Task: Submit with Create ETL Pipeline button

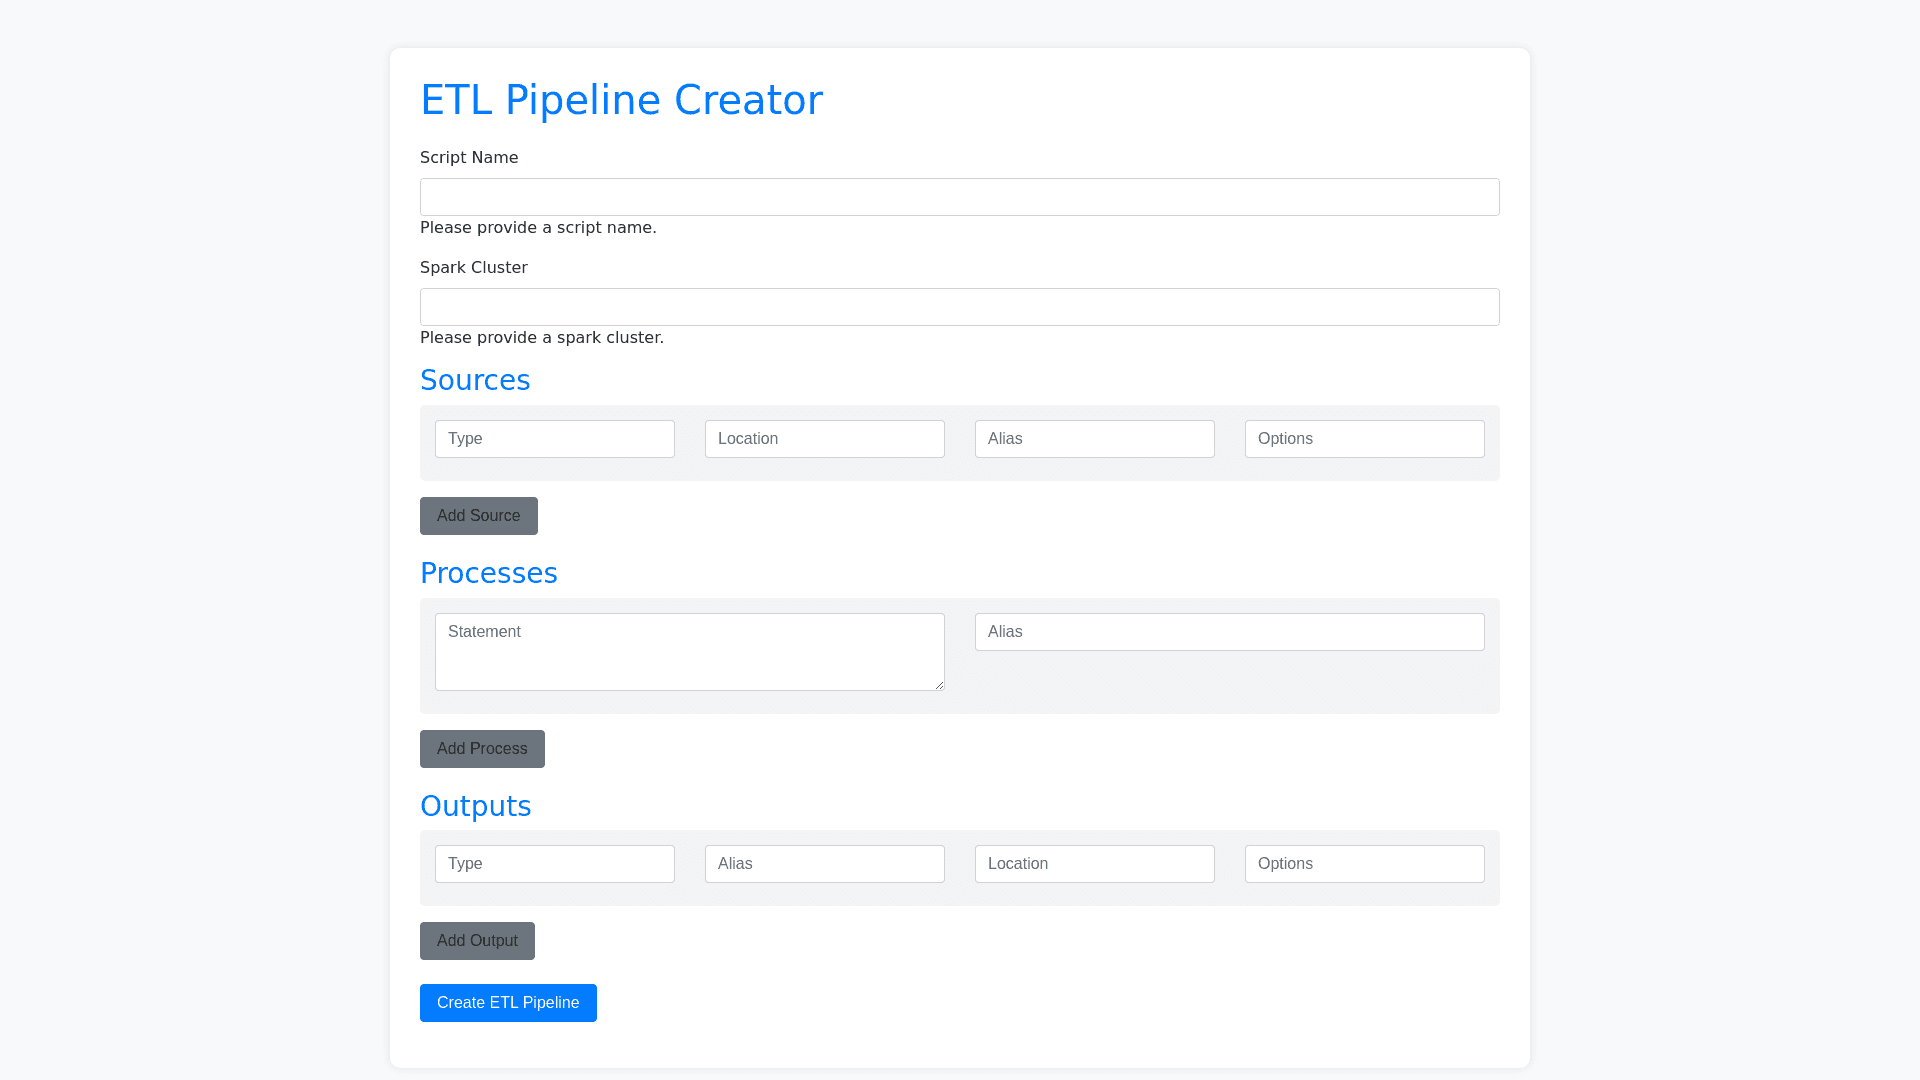Action: click(508, 1003)
